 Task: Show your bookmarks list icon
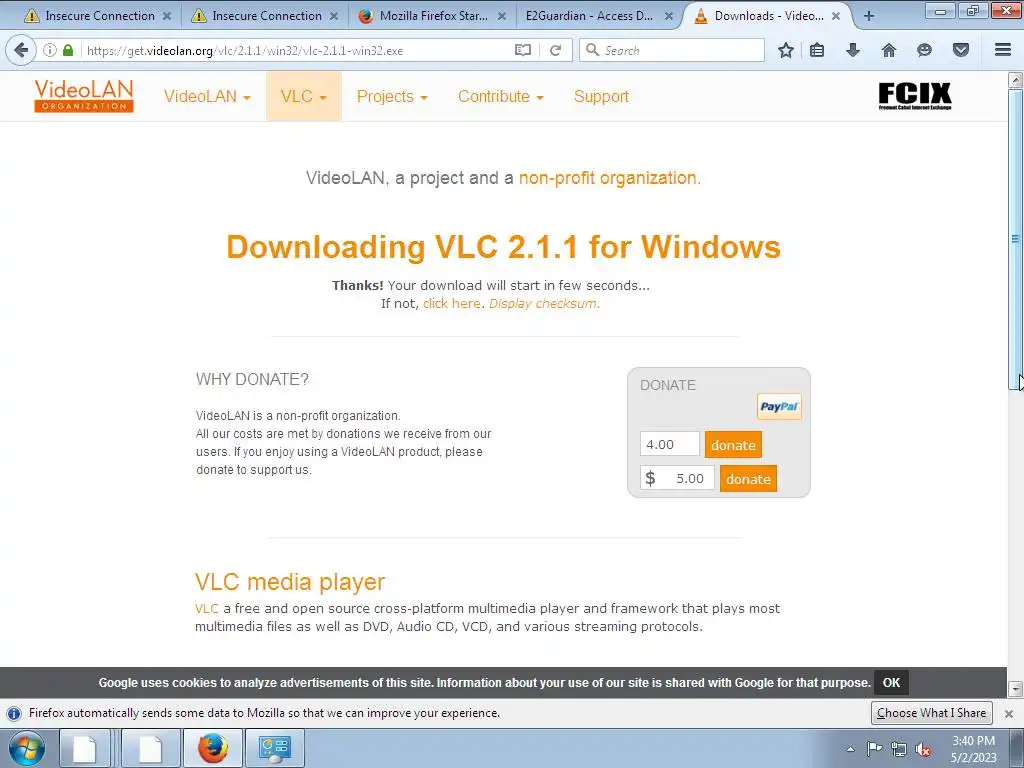(x=817, y=50)
